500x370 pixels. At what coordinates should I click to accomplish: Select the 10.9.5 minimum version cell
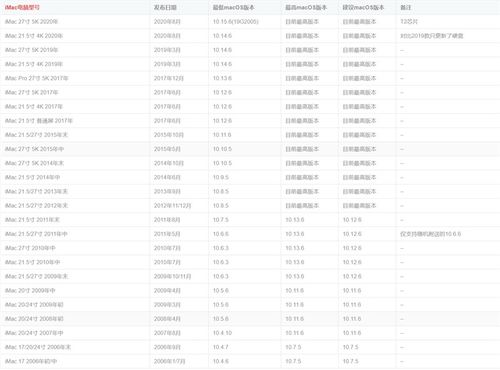coord(221,177)
